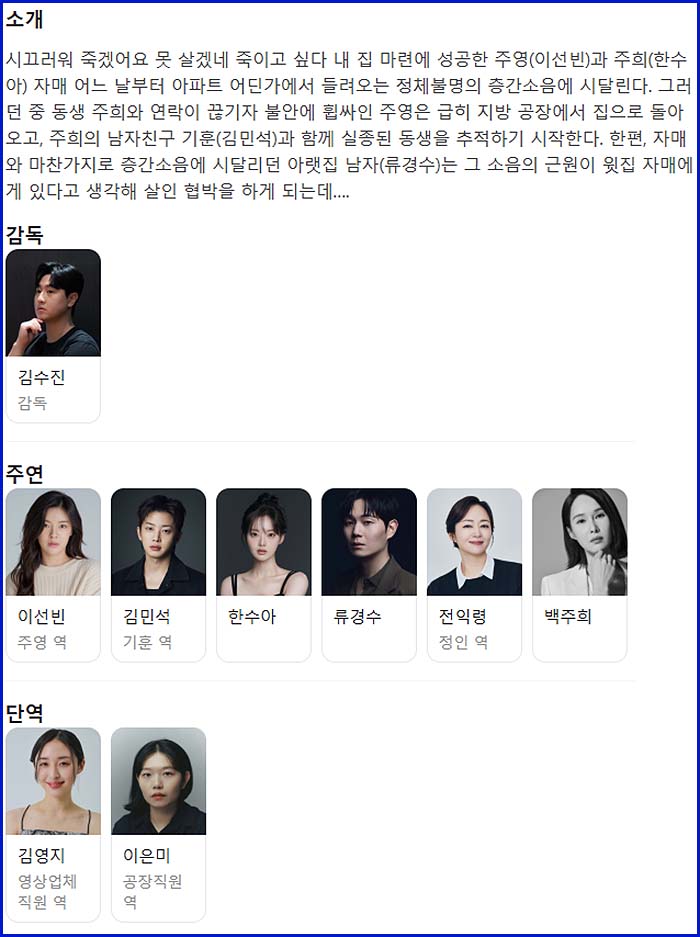Open 전익령's profile photo
The height and width of the screenshot is (937, 700).
tap(474, 542)
